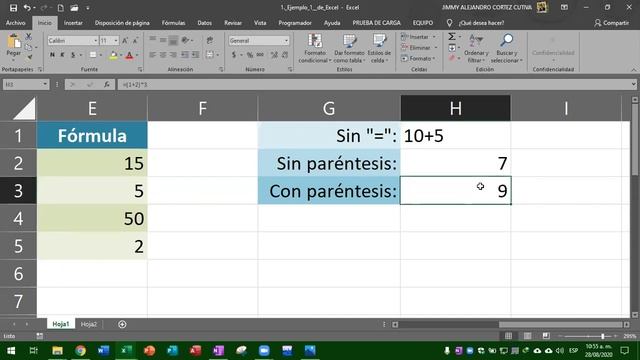Open the font name Calibri dropdown
The height and width of the screenshot is (360, 640).
click(x=96, y=40)
